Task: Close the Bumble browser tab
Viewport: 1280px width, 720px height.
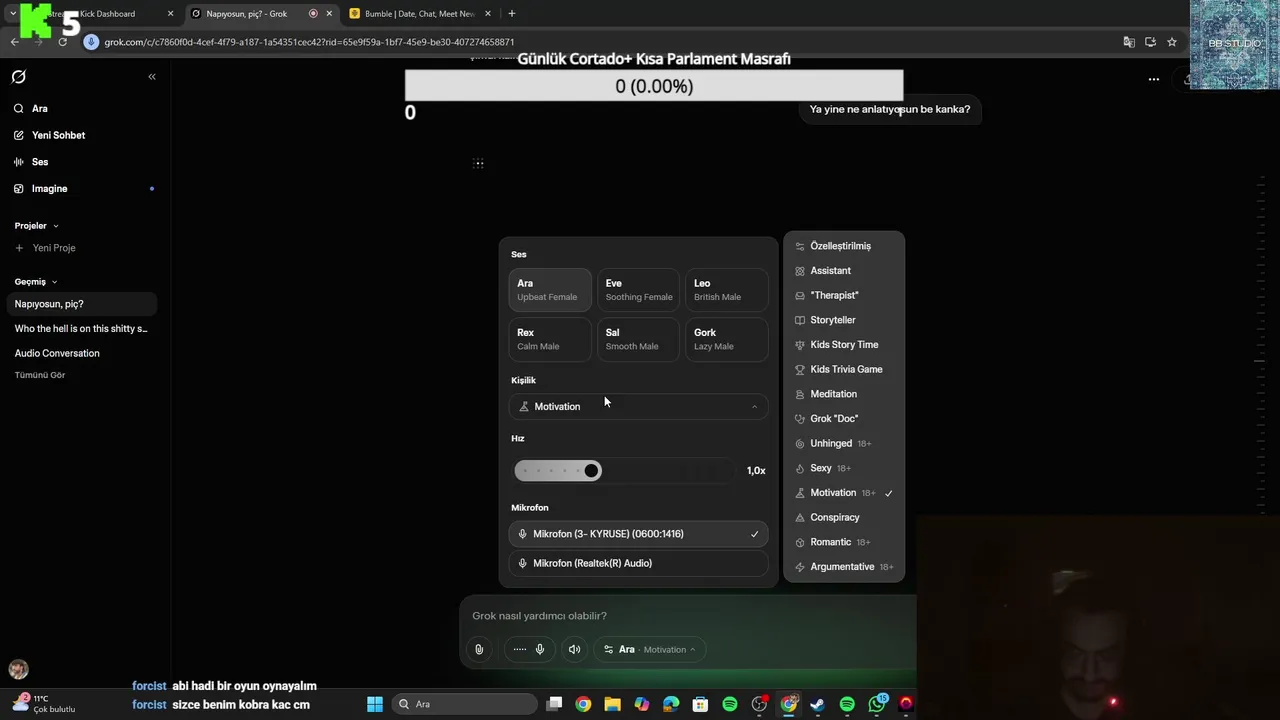Action: click(x=488, y=14)
